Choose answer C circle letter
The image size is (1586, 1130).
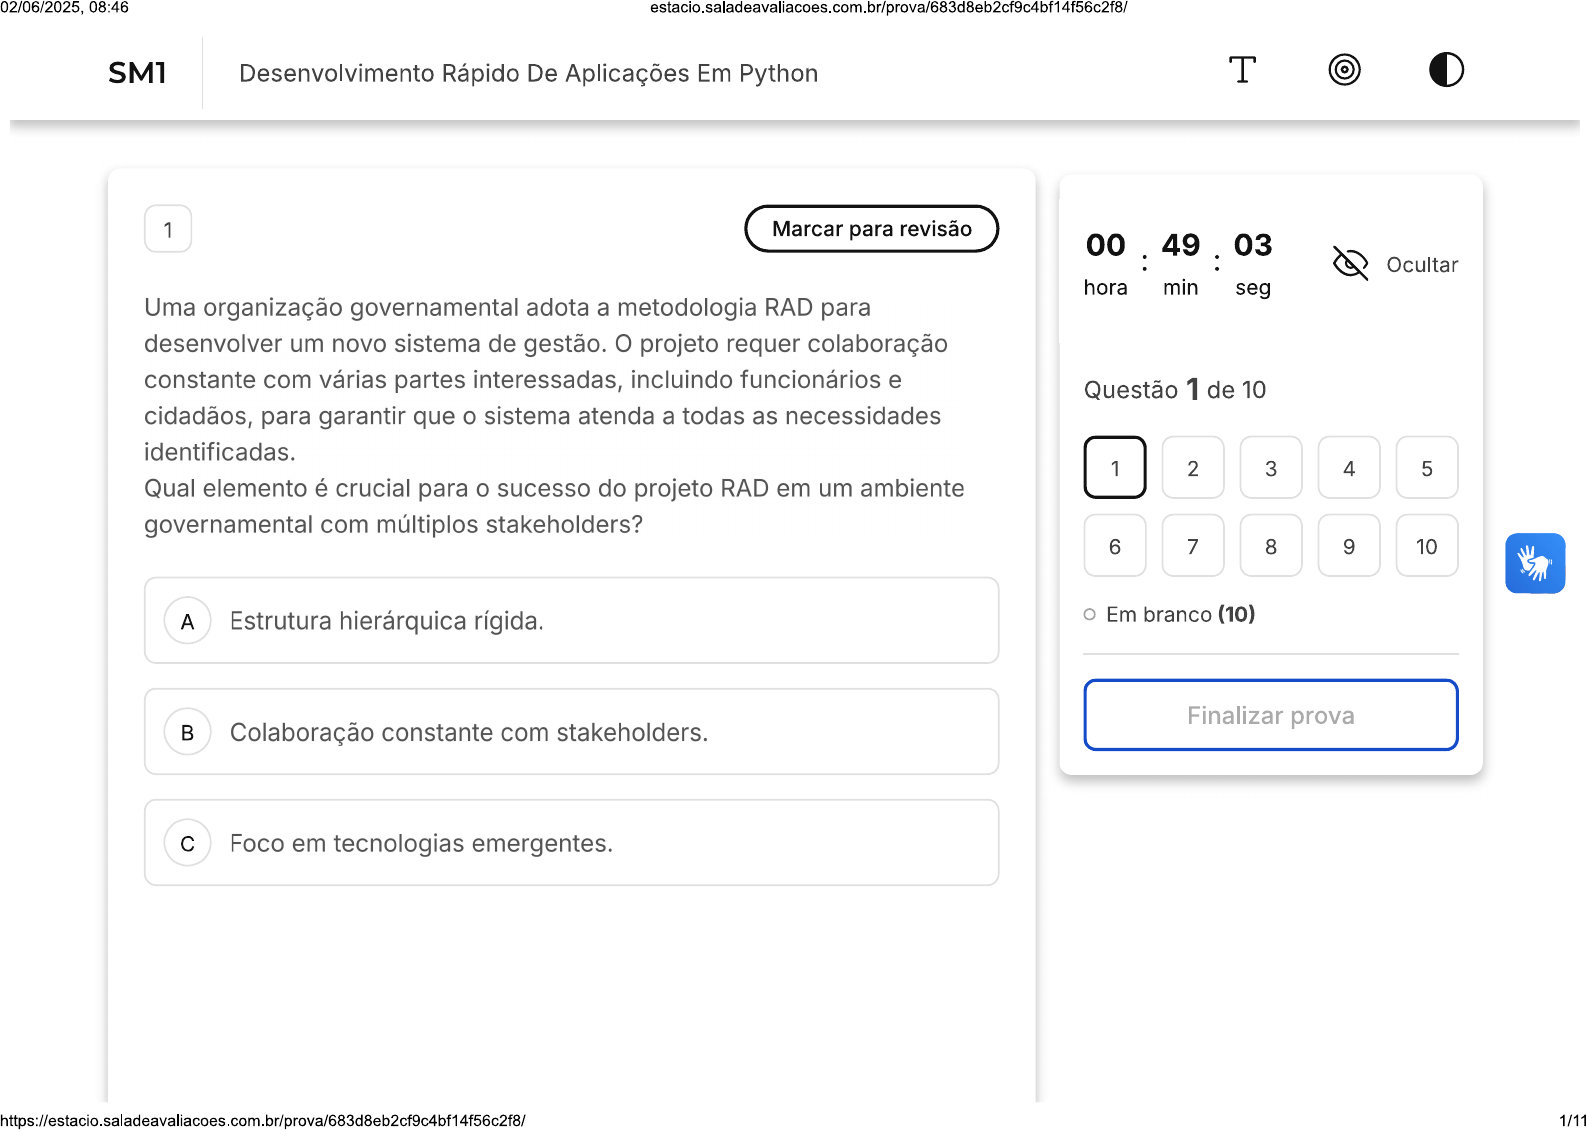187,843
